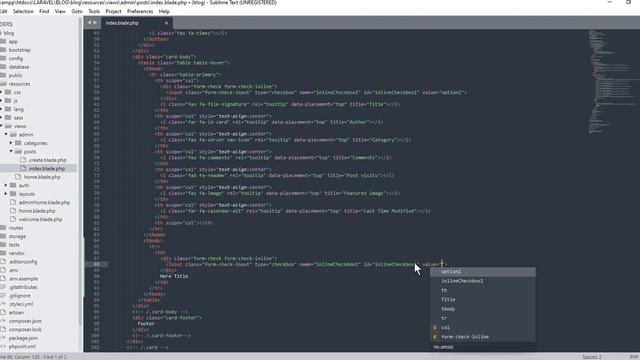Go to the previous tab with the left arrow
The height and width of the screenshot is (360, 640).
coord(90,23)
